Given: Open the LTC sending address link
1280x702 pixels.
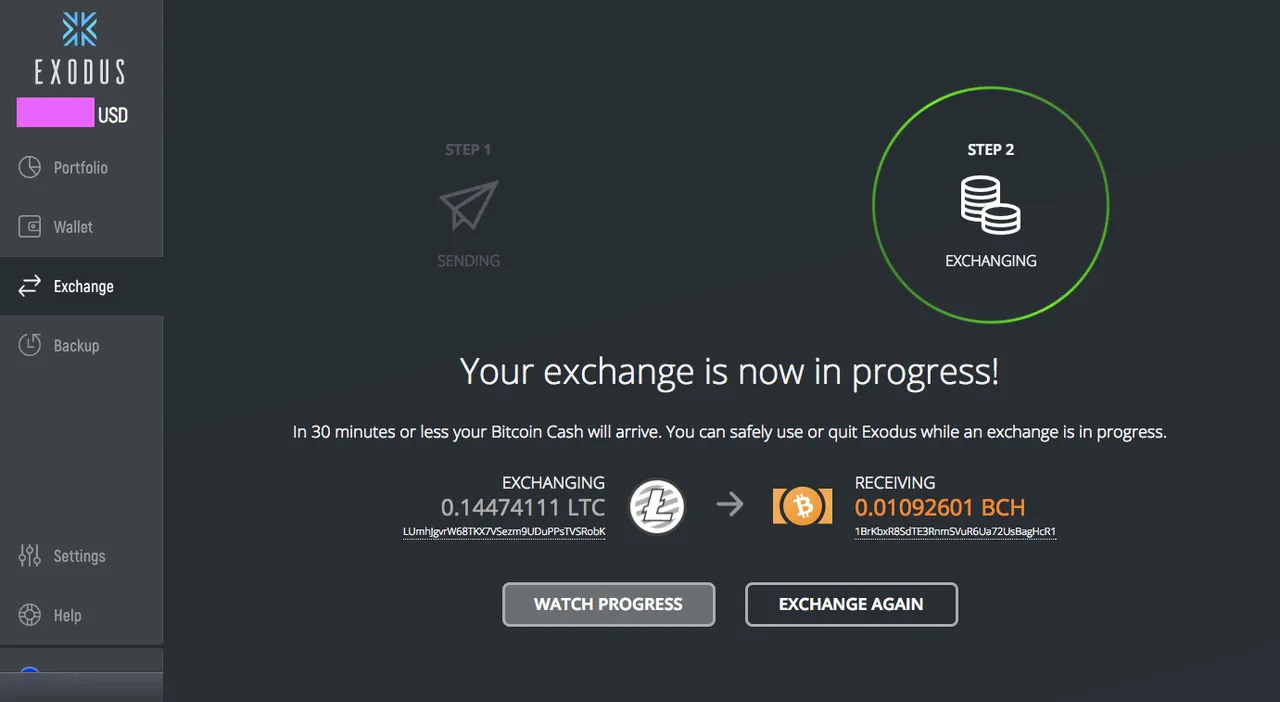Looking at the screenshot, I should click(x=504, y=532).
